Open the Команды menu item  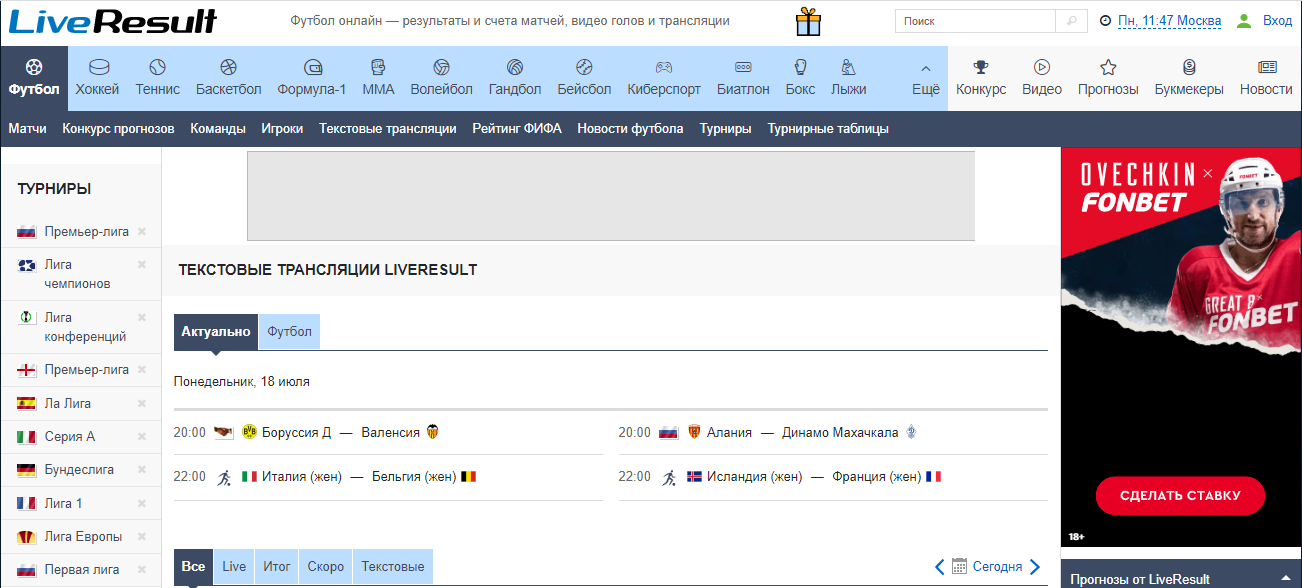pos(218,129)
